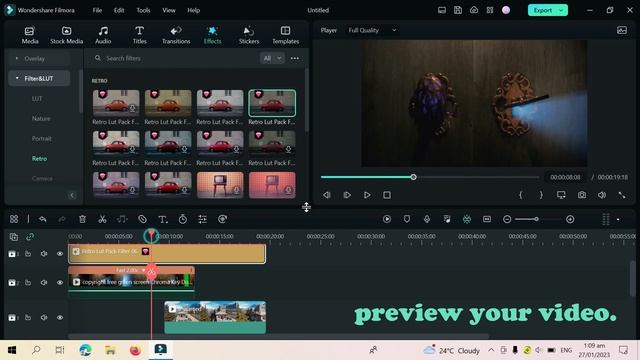Collapse the effects category sidebar
This screenshot has width=640, height=360.
72,195
